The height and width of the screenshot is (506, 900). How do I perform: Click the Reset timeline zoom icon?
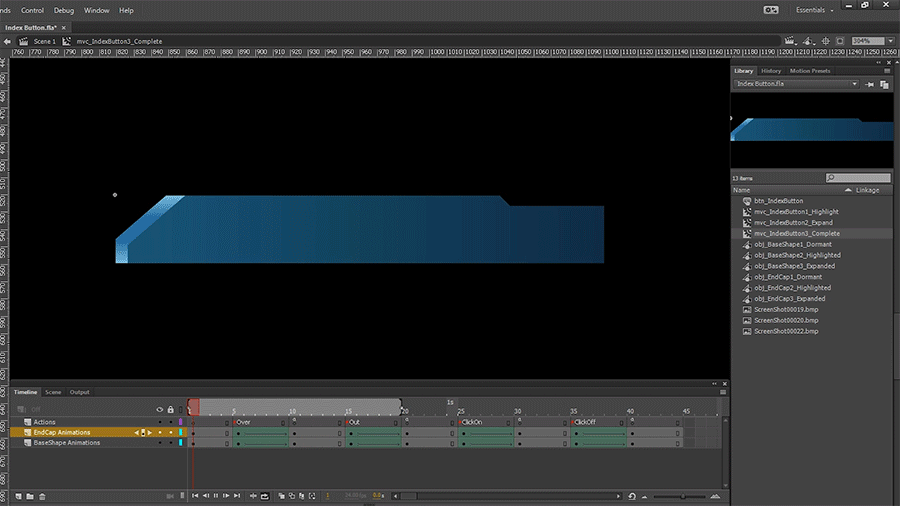point(632,496)
